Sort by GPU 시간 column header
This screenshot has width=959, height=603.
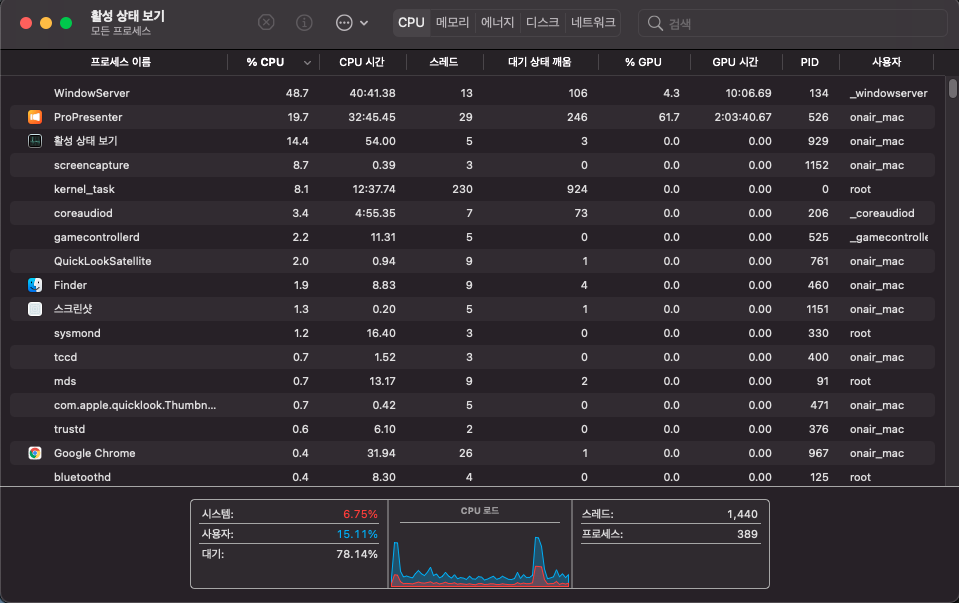[x=735, y=62]
